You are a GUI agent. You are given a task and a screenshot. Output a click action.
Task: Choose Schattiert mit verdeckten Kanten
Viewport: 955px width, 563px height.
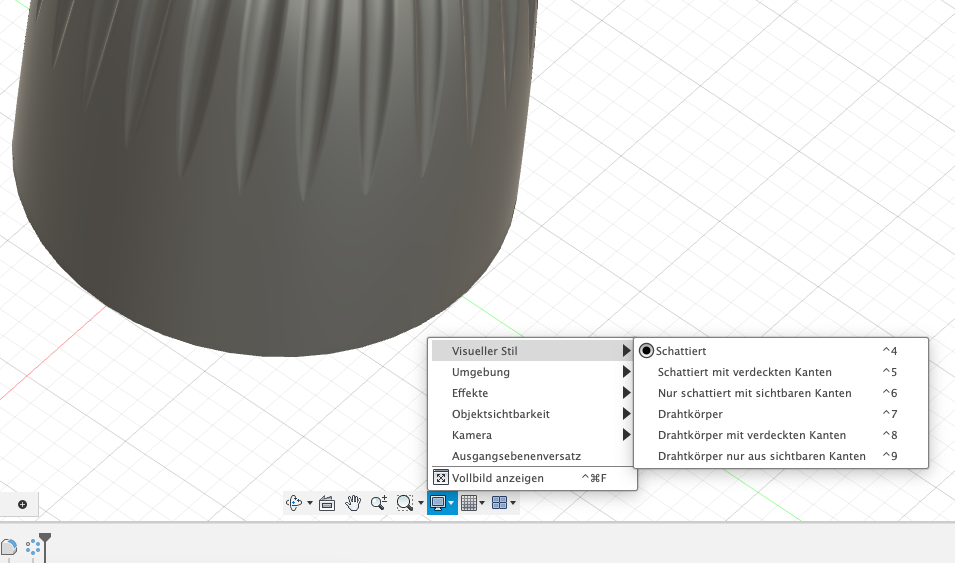[744, 372]
